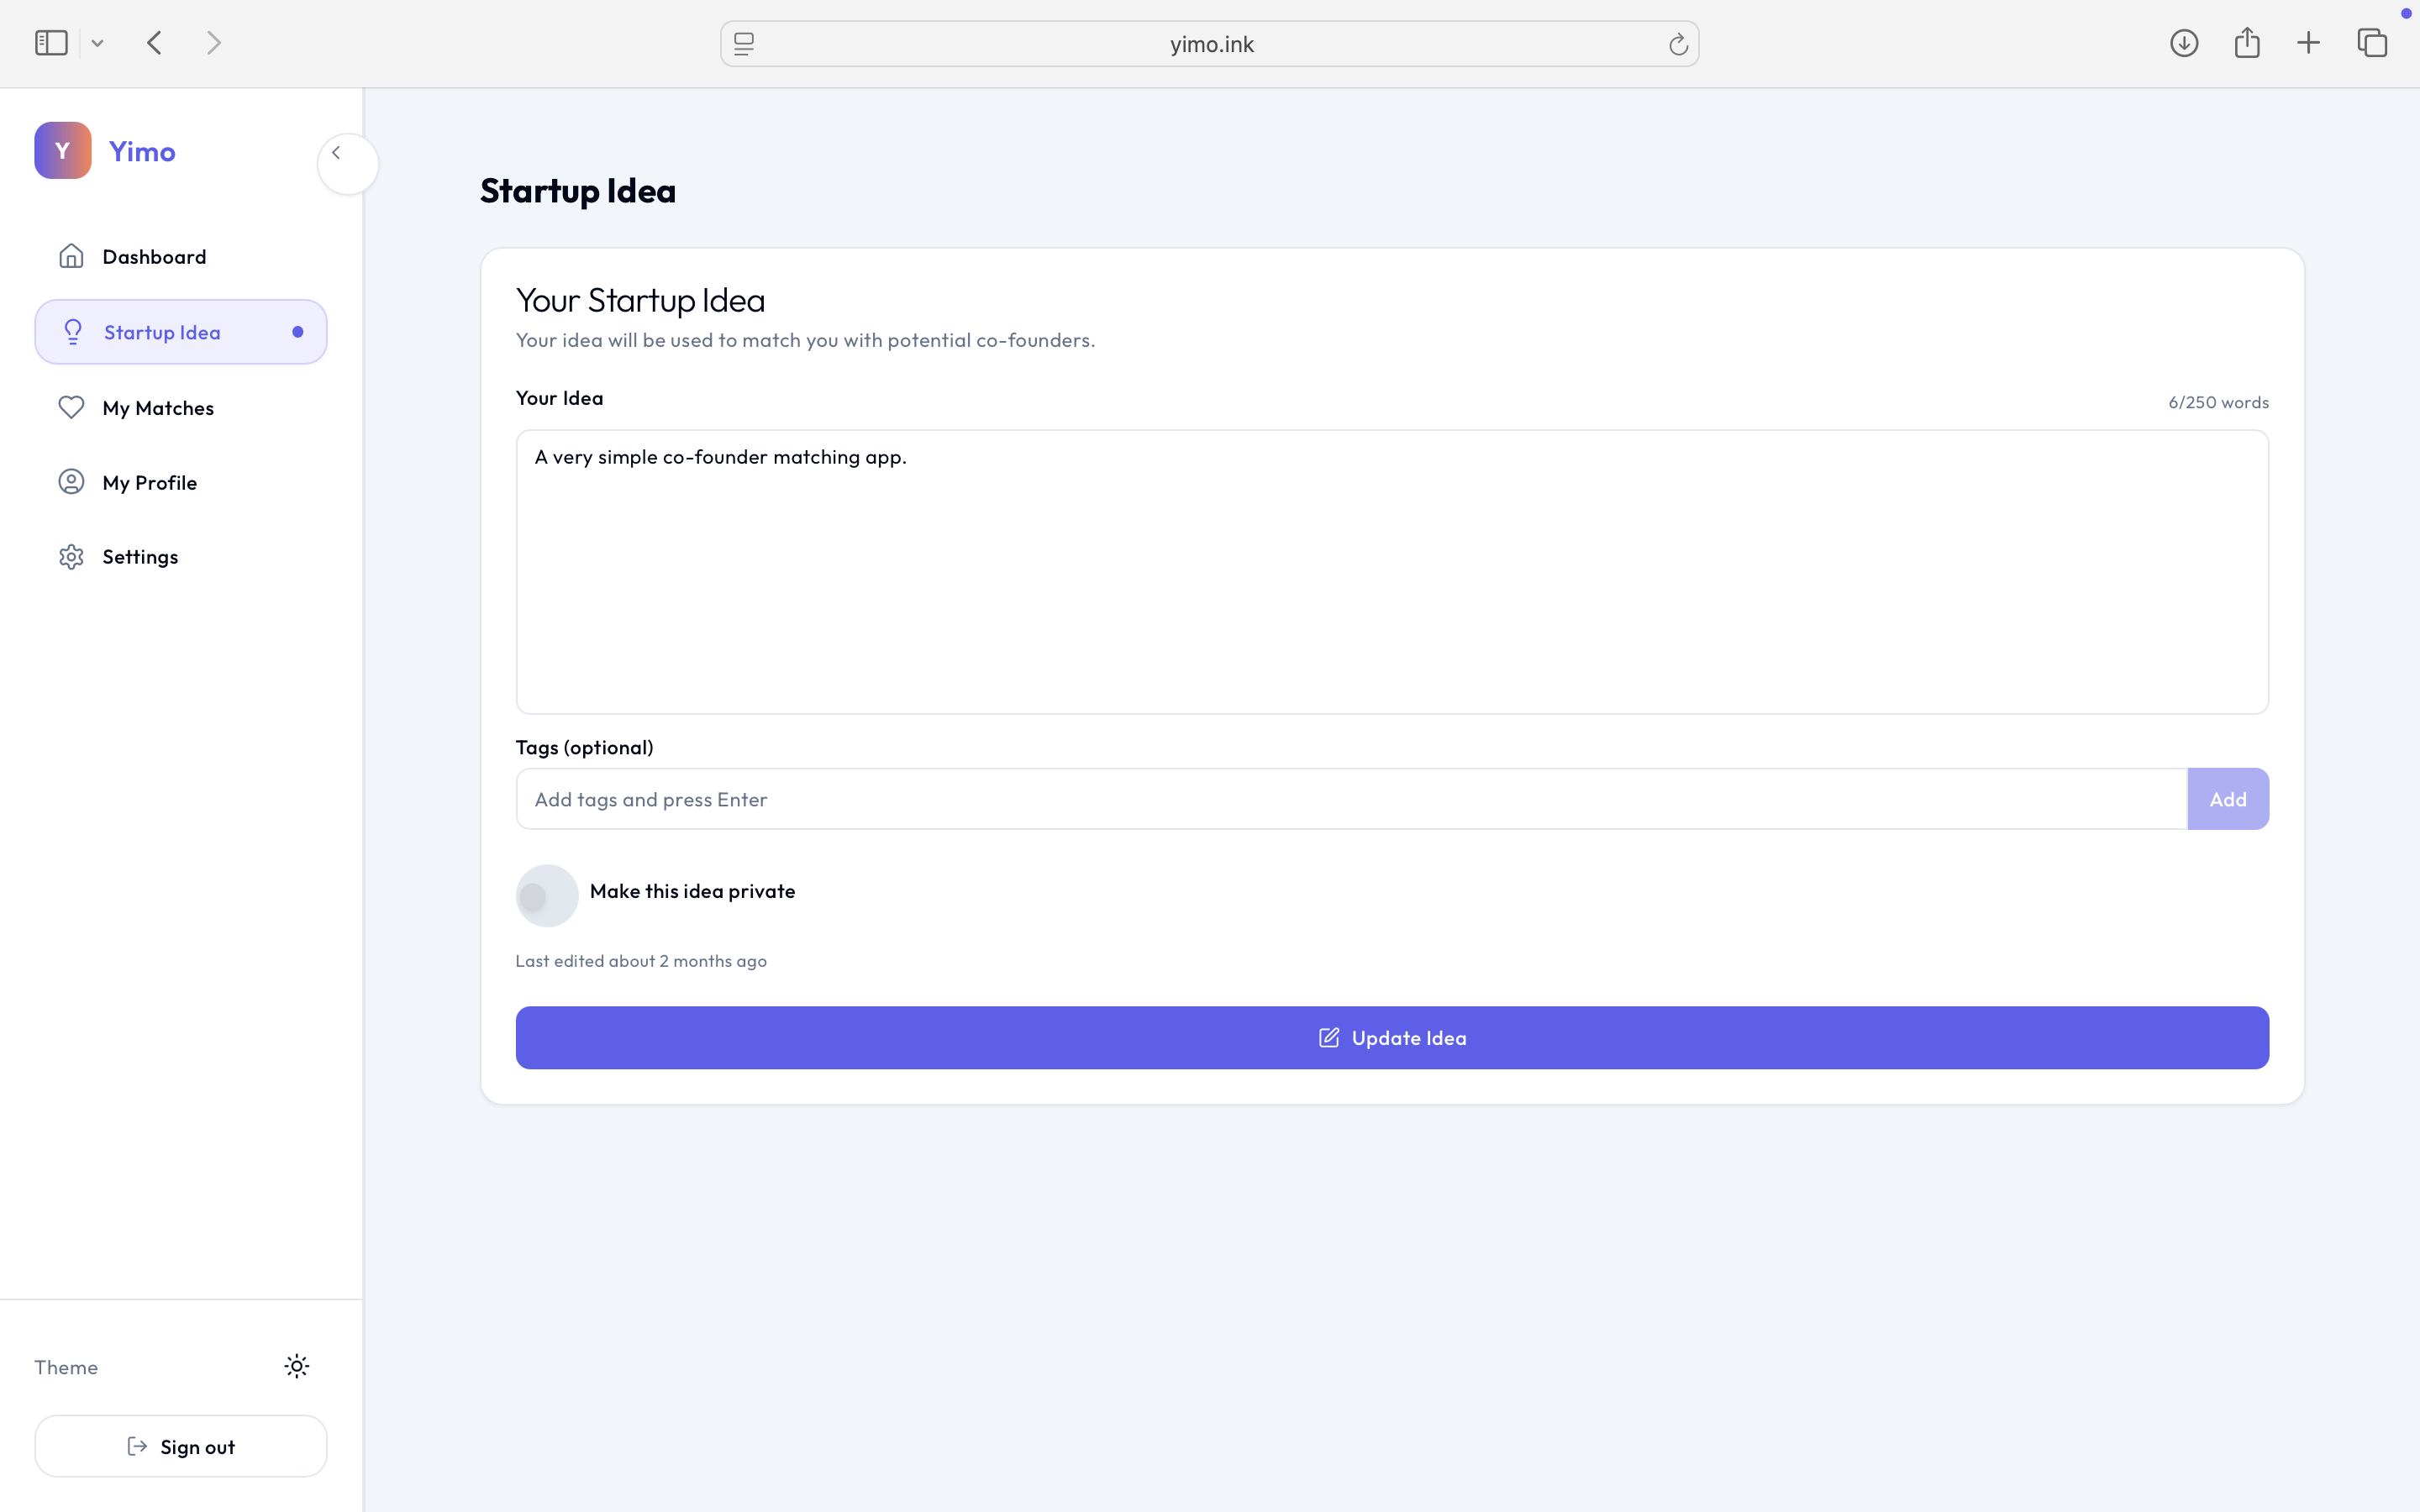
Task: Click the user icon beside My Profile
Action: coord(71,482)
